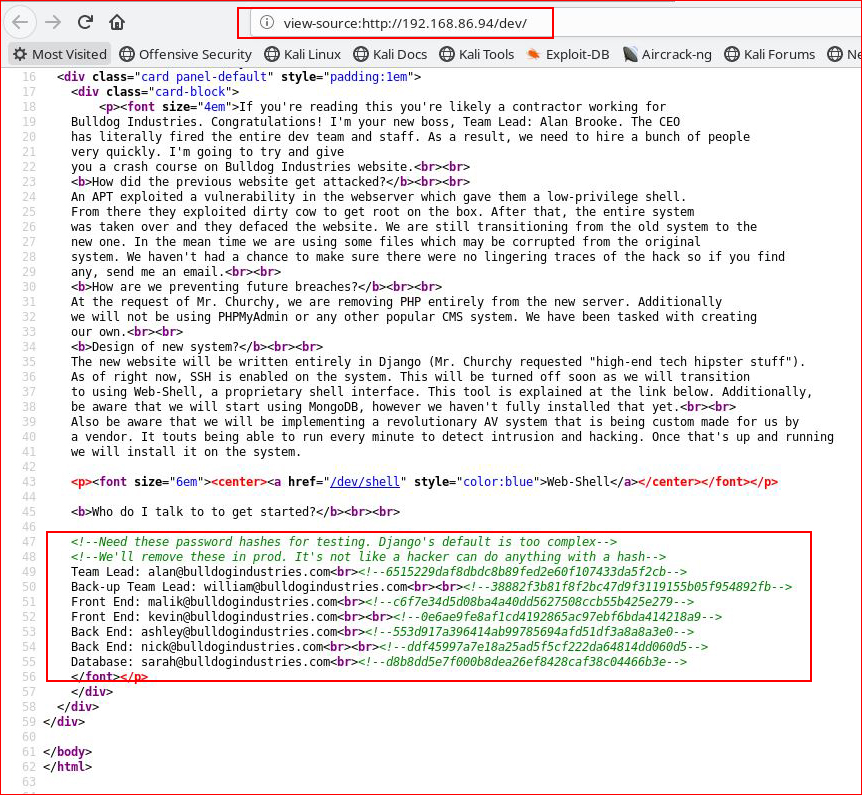Click hash comment starting with ddf45997a7e1

tap(544, 647)
